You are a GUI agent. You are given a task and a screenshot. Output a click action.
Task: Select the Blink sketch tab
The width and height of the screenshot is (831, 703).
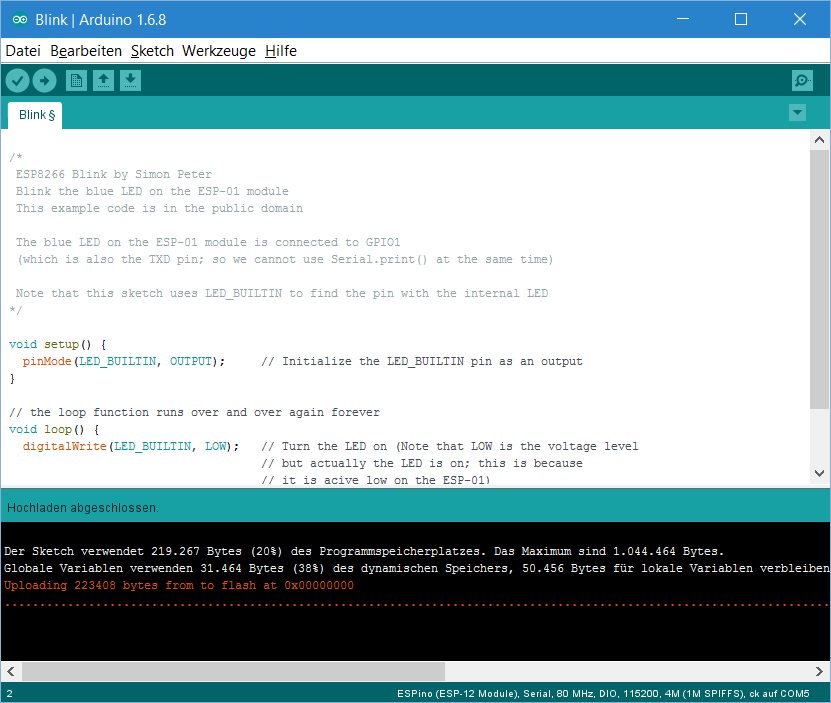[35, 115]
